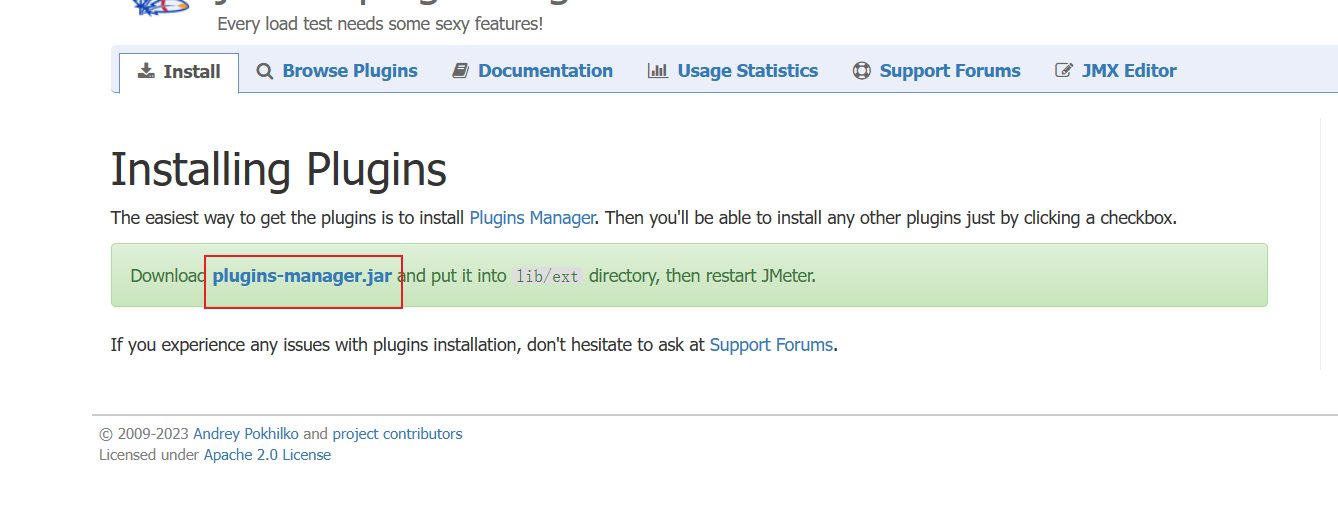1338x521 pixels.
Task: Click the bar chart icon beside Usage Statistics
Action: [x=657, y=71]
